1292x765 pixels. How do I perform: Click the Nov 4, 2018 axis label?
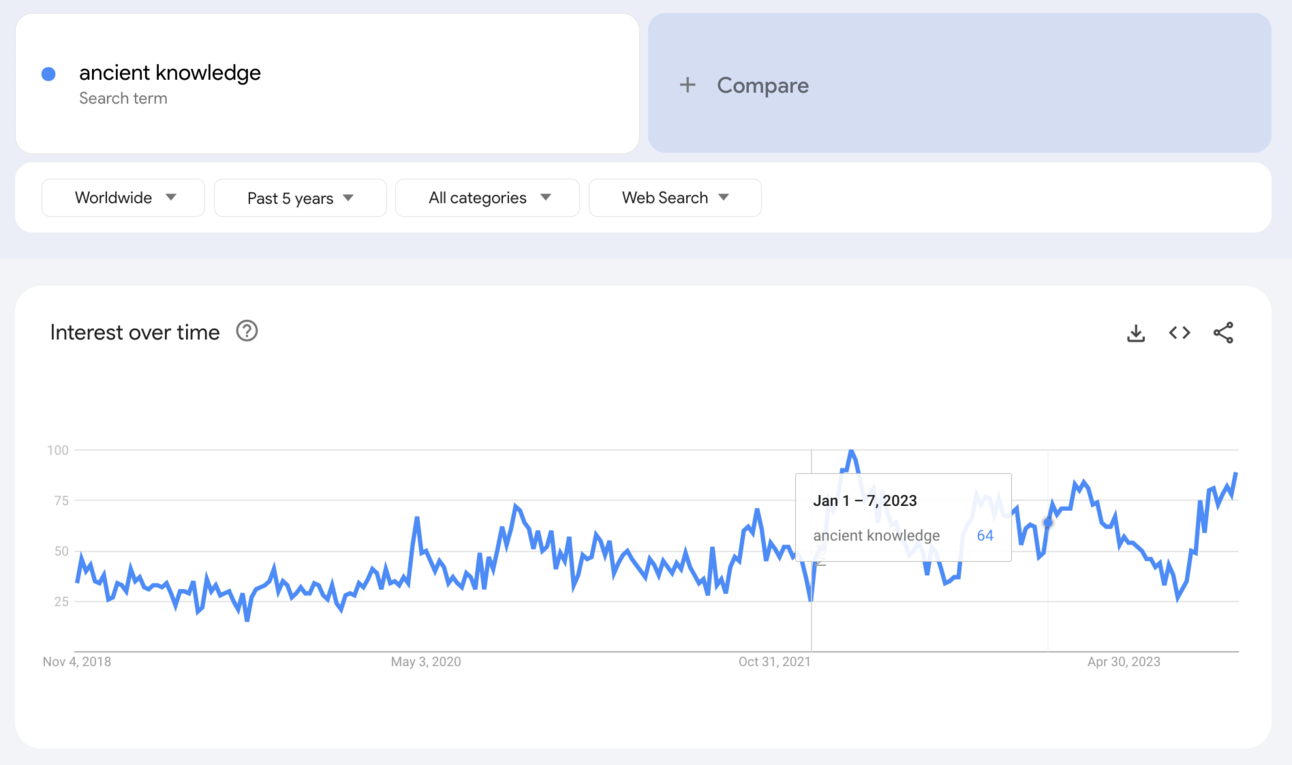pyautogui.click(x=77, y=662)
